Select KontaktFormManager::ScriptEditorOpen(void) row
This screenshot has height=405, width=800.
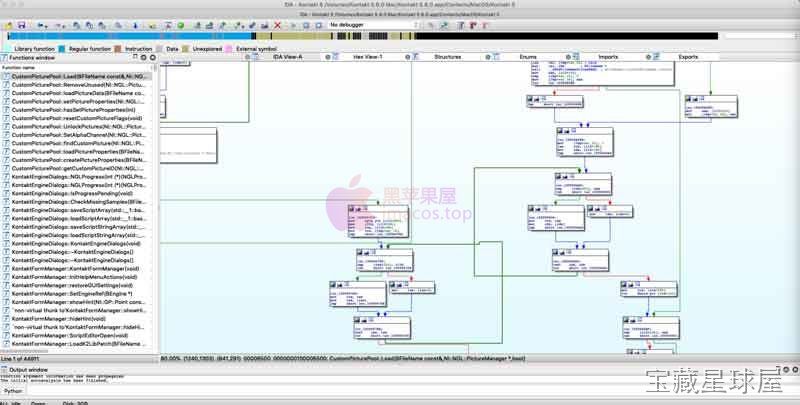77,336
